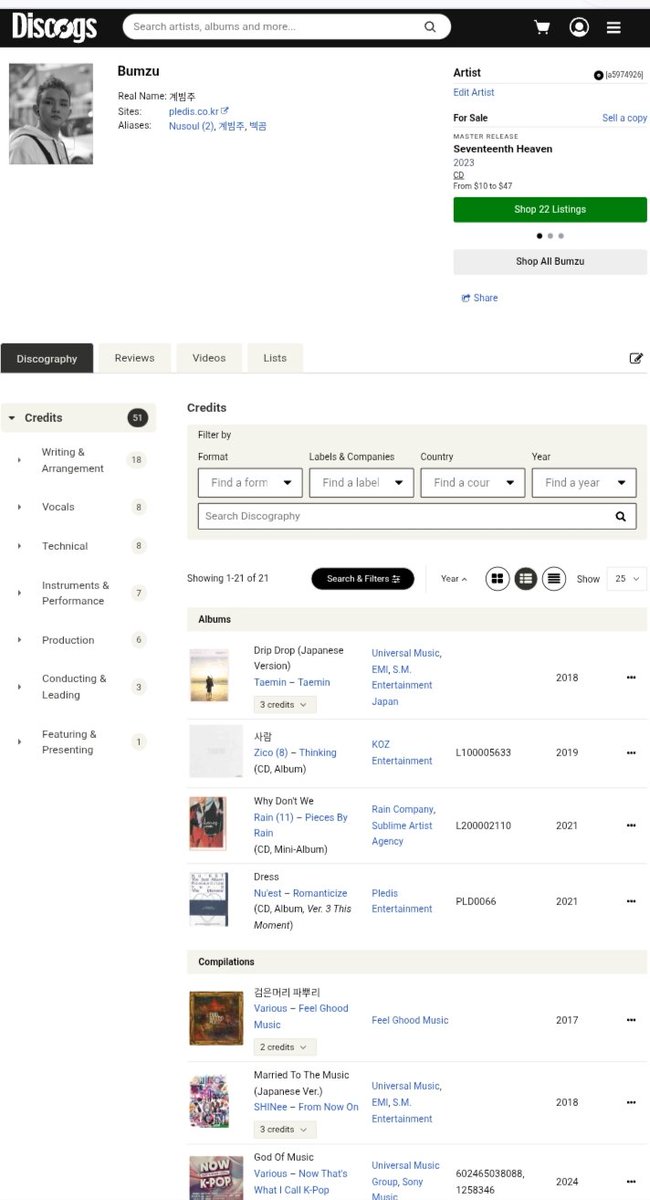Click Edit Artist link

click(474, 93)
